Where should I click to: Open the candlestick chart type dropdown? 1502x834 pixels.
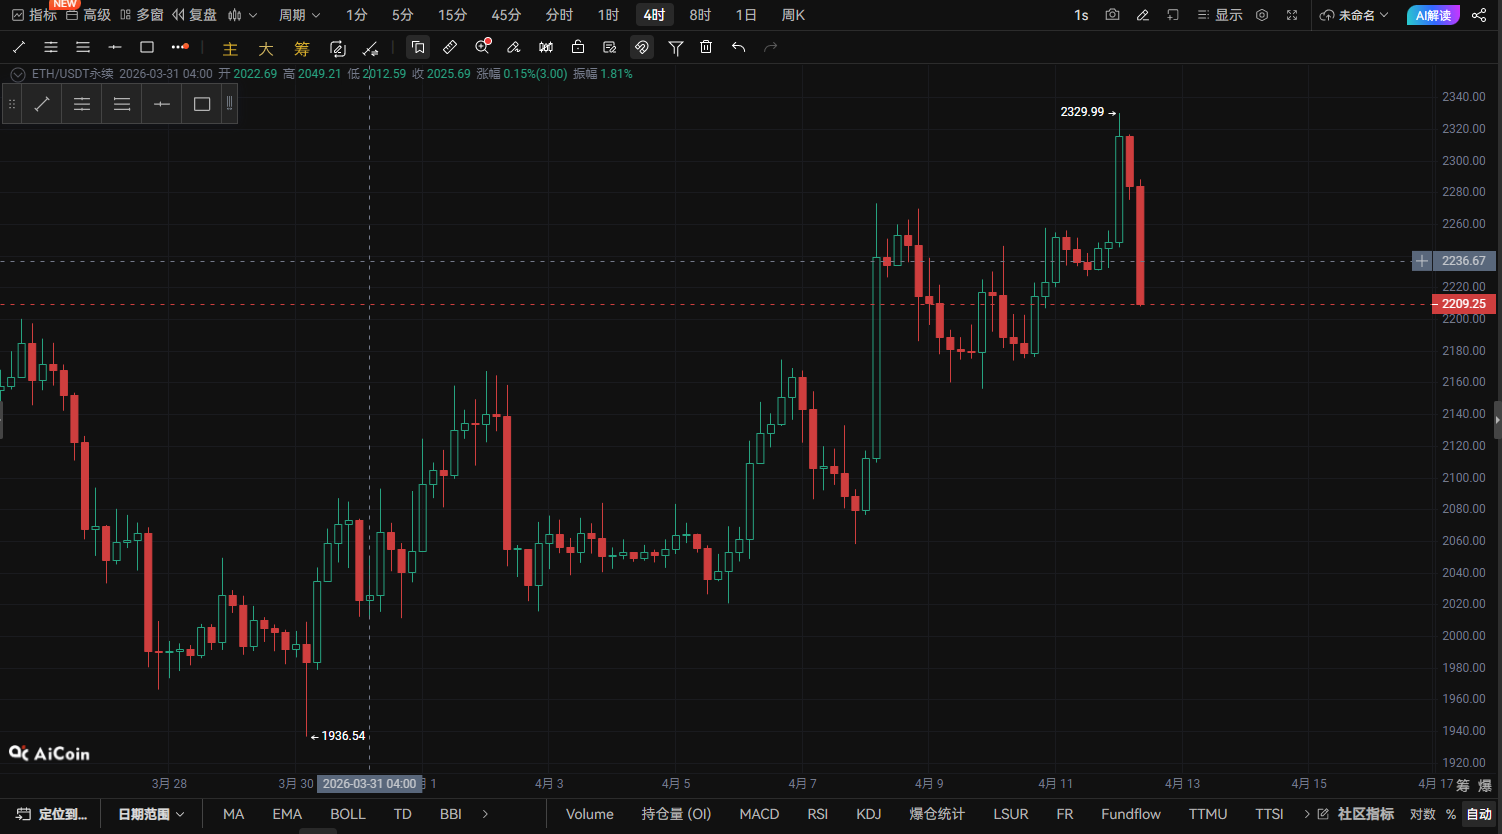point(242,15)
